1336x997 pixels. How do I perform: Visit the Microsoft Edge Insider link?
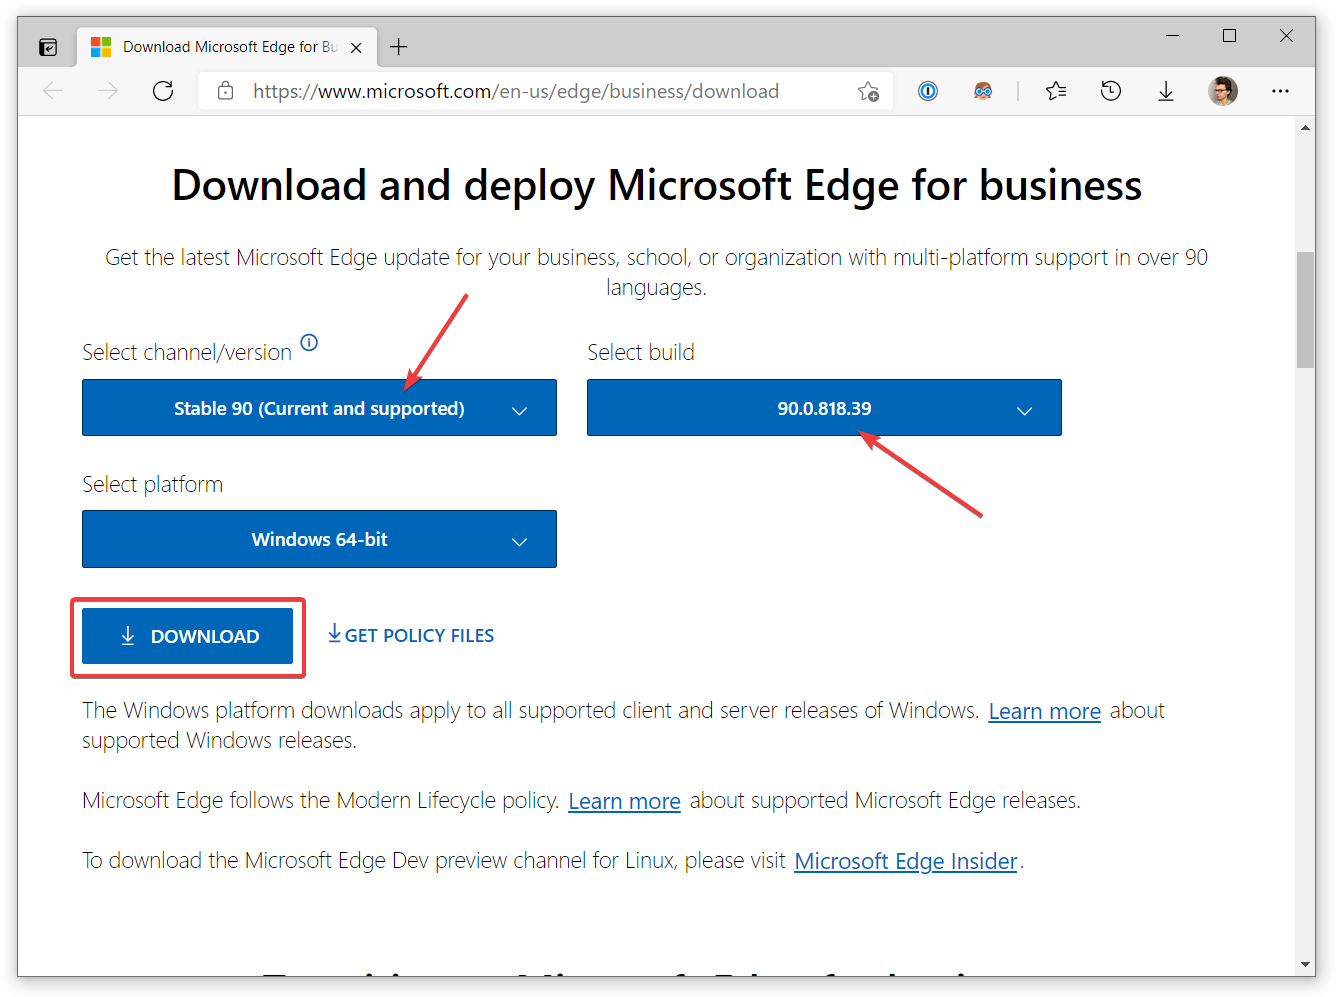tap(905, 861)
